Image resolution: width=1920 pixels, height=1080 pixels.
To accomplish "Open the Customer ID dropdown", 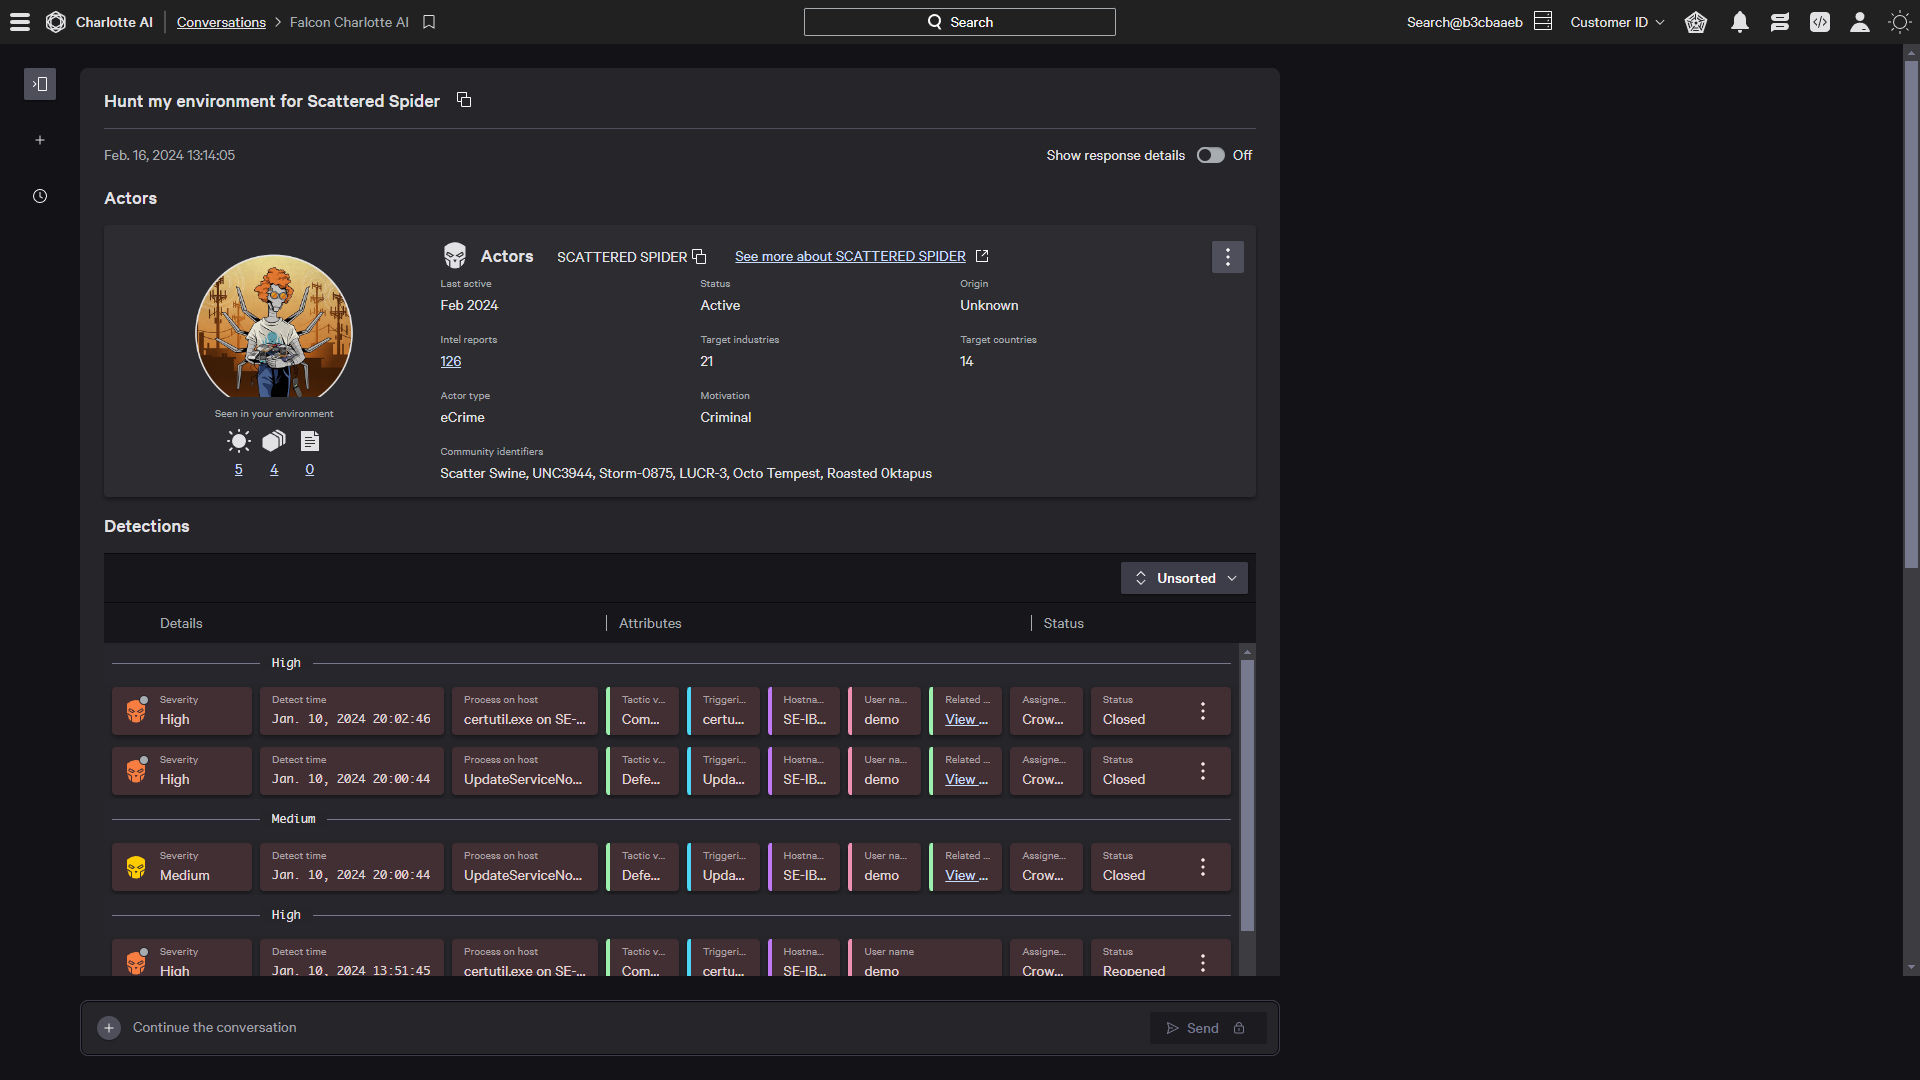I will [1617, 22].
